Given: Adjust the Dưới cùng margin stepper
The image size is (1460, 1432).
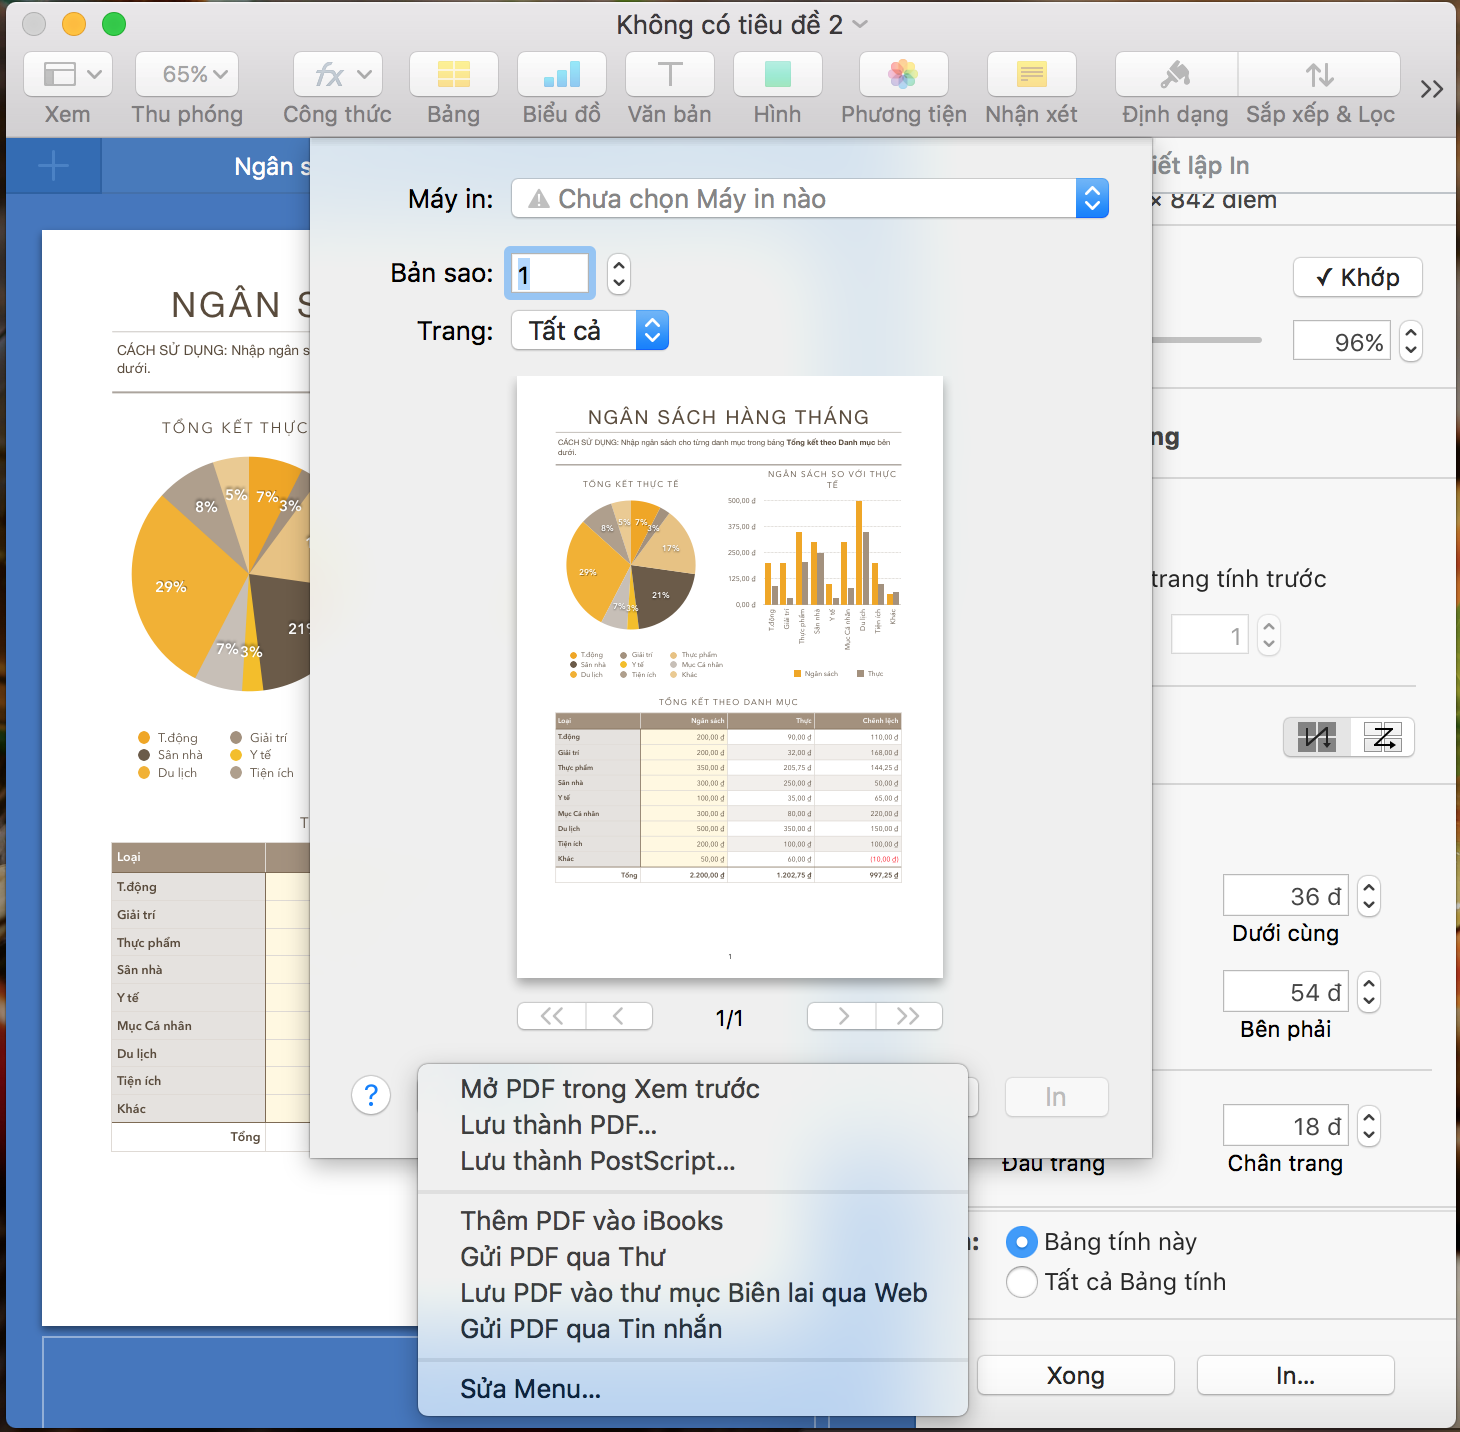Looking at the screenshot, I should (1369, 896).
